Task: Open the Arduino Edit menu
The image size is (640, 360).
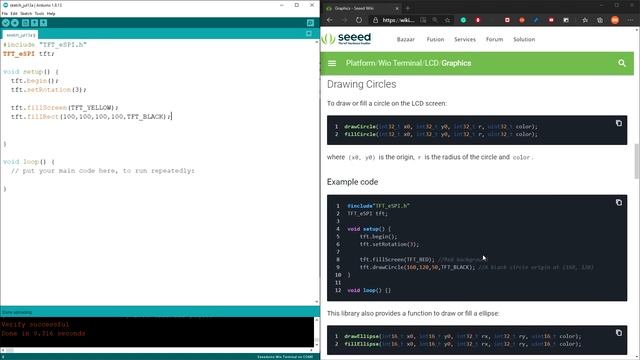Action: pyautogui.click(x=14, y=13)
